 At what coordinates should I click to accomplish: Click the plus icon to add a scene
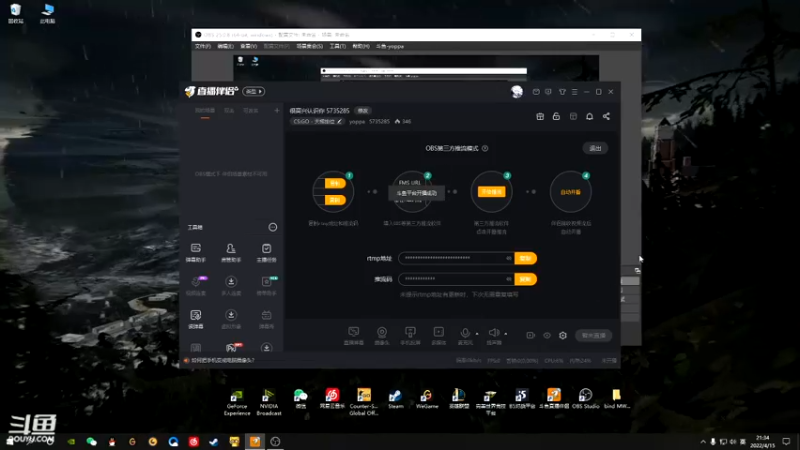(277, 110)
